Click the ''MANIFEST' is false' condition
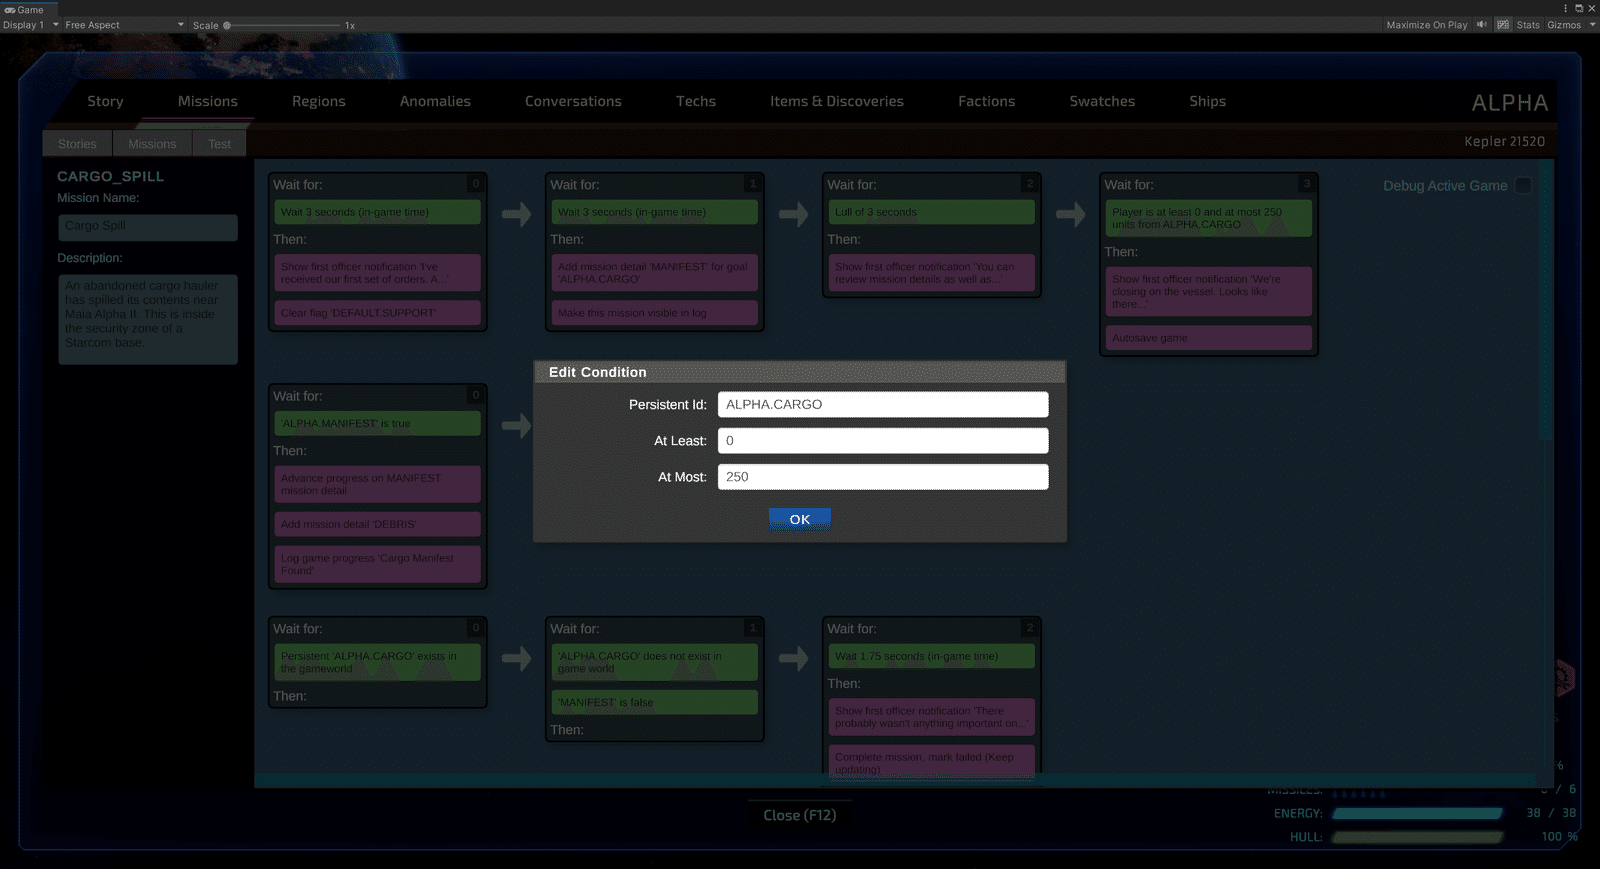 coord(654,702)
